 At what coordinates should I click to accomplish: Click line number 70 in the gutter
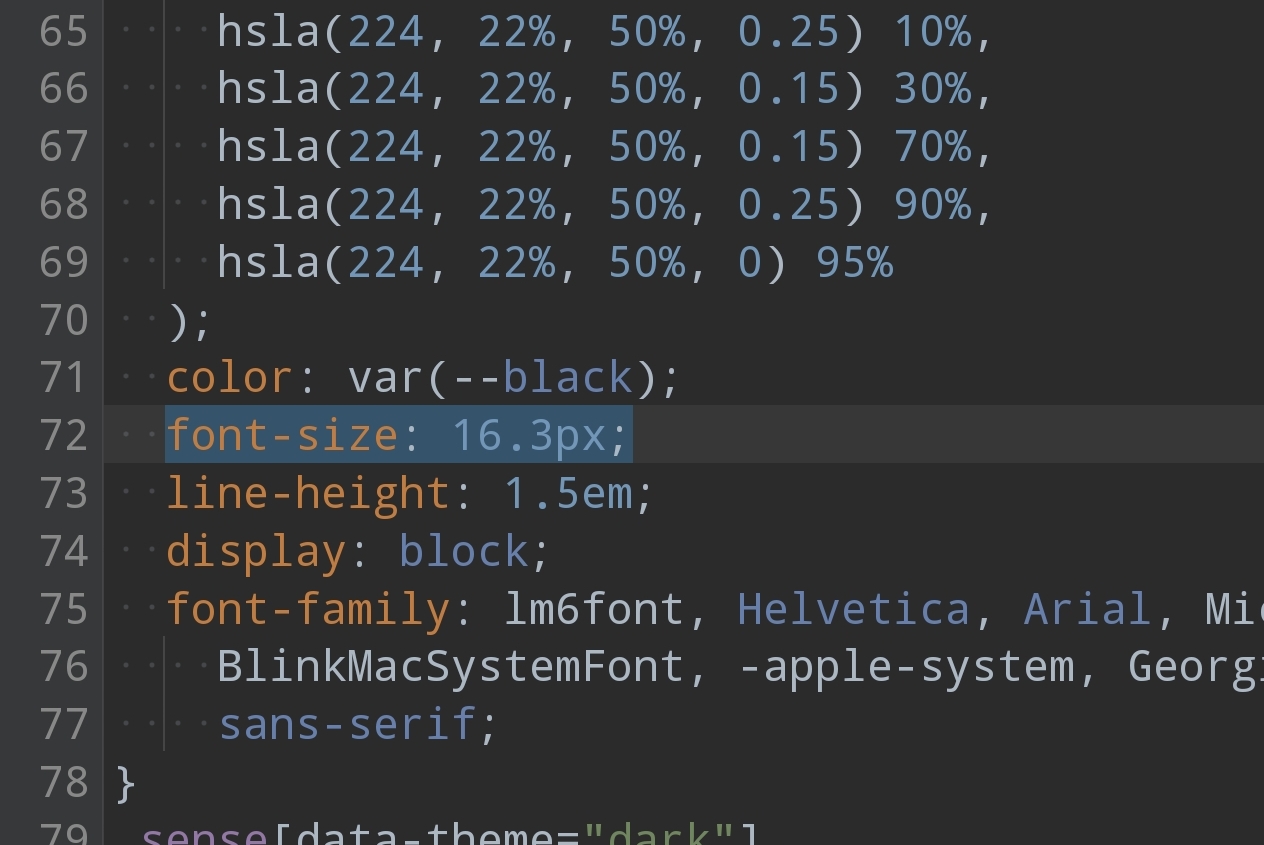pos(64,321)
